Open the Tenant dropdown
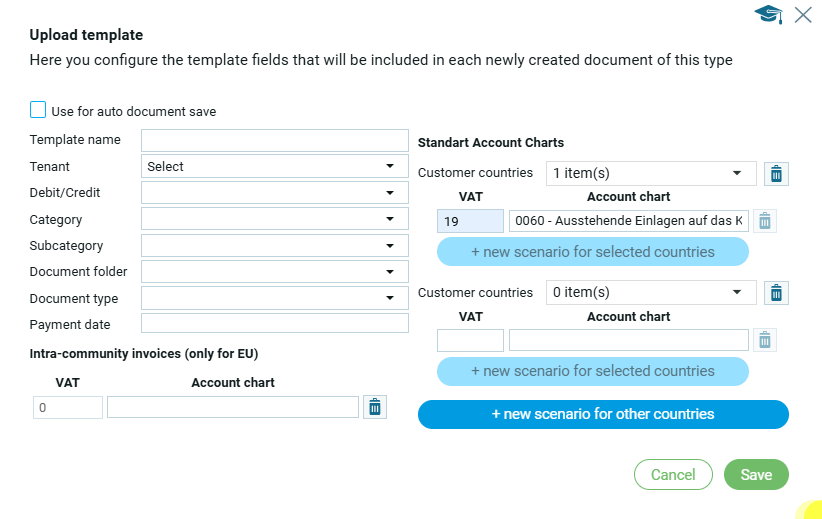 pos(275,167)
